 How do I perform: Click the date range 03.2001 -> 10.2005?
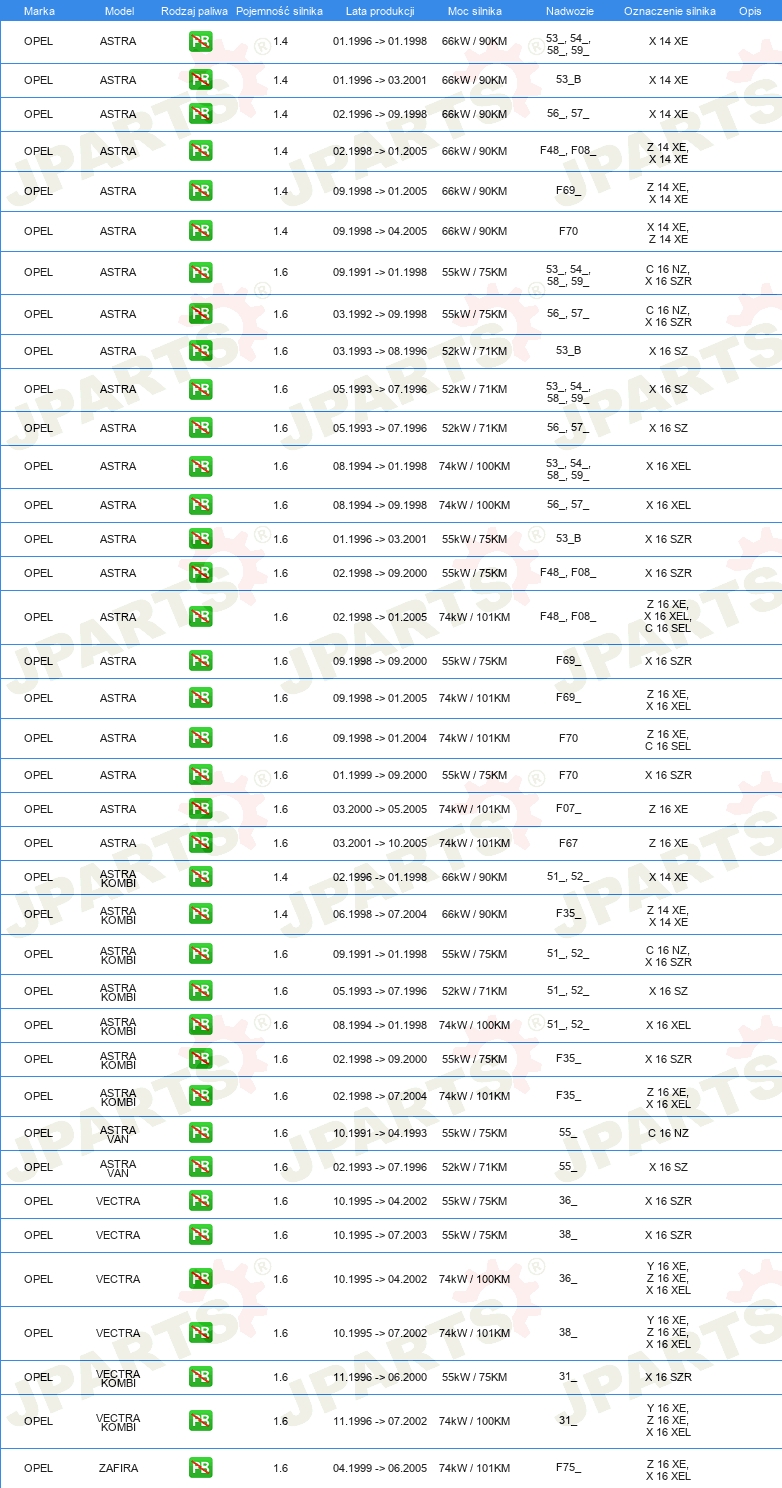[380, 843]
